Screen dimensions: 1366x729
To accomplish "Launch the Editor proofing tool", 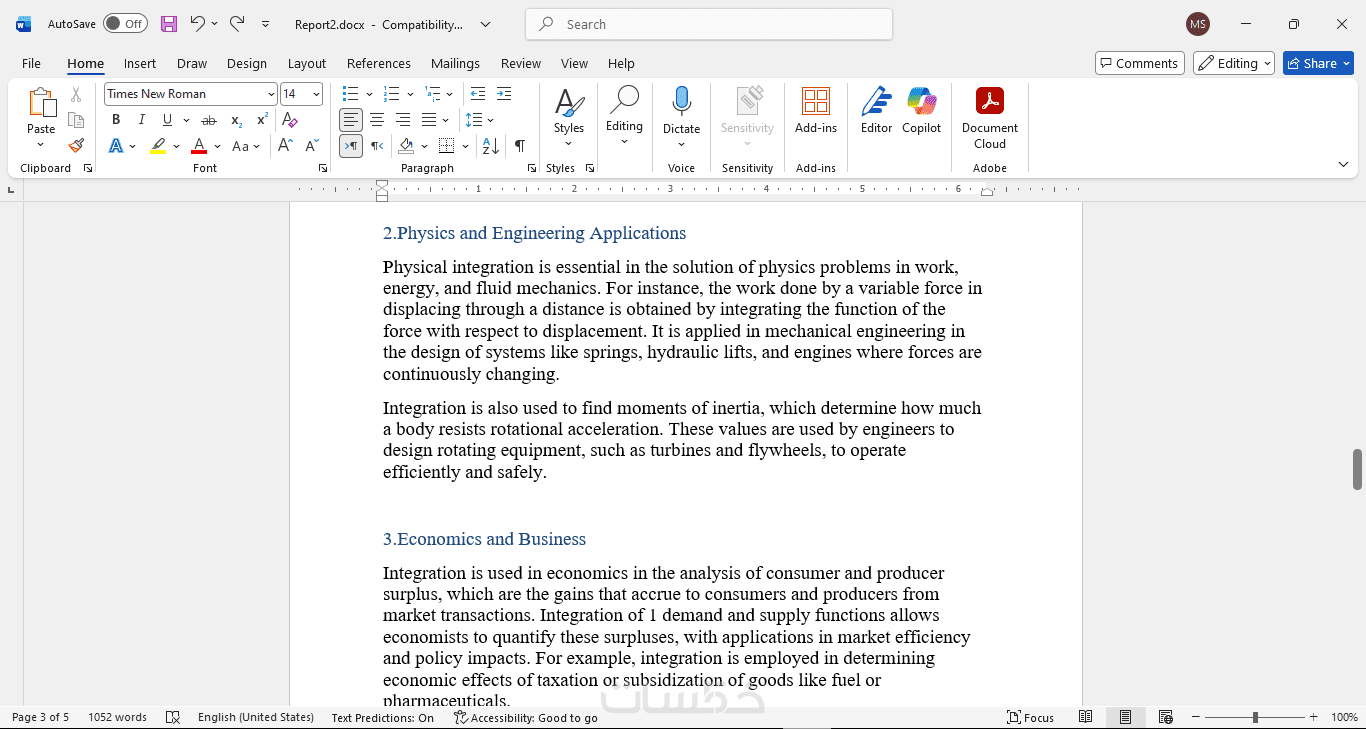I will click(x=876, y=111).
